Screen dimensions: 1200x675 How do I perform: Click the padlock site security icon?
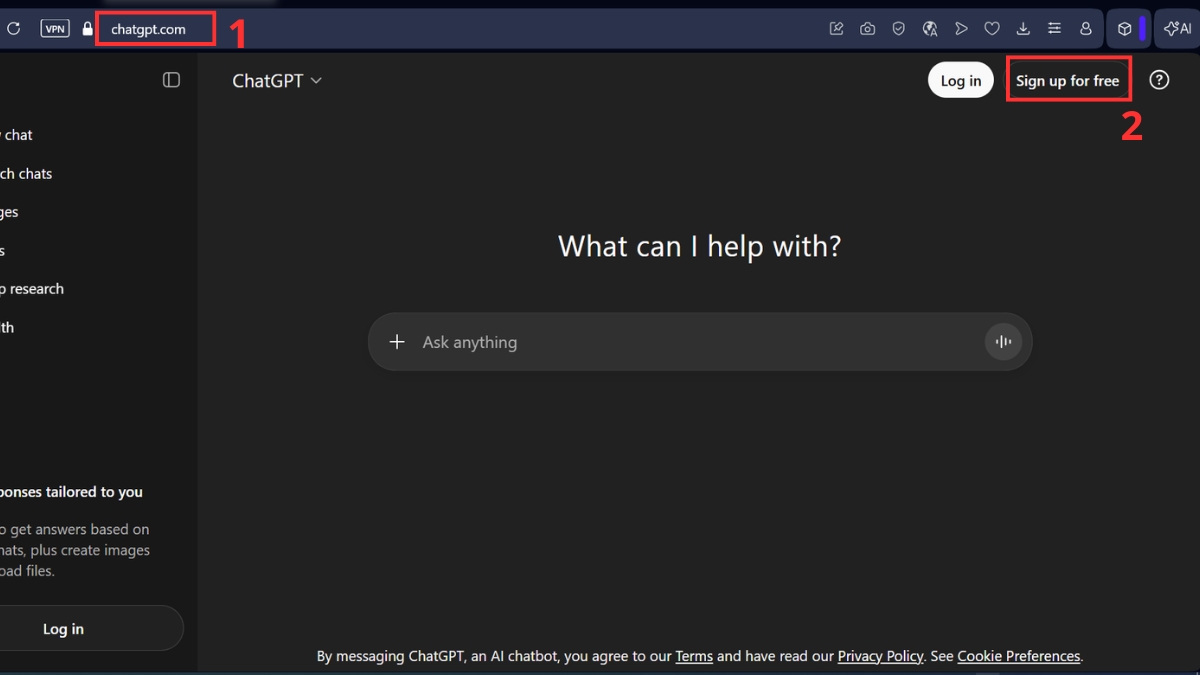87,29
